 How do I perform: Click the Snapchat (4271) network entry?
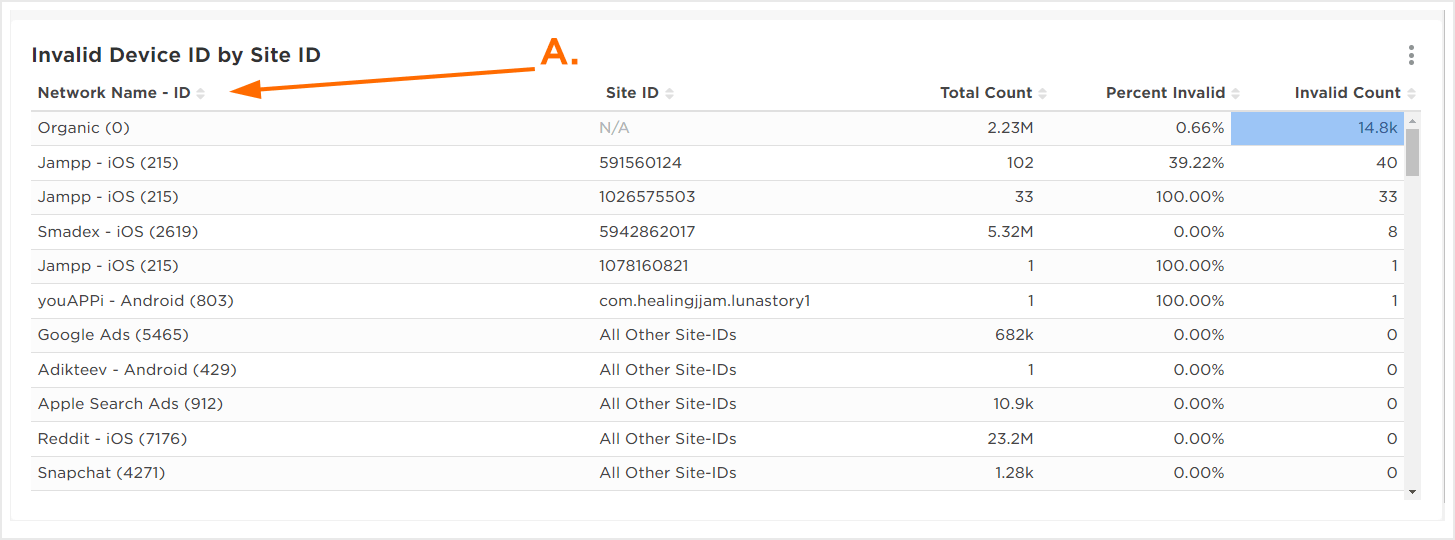click(x=101, y=473)
